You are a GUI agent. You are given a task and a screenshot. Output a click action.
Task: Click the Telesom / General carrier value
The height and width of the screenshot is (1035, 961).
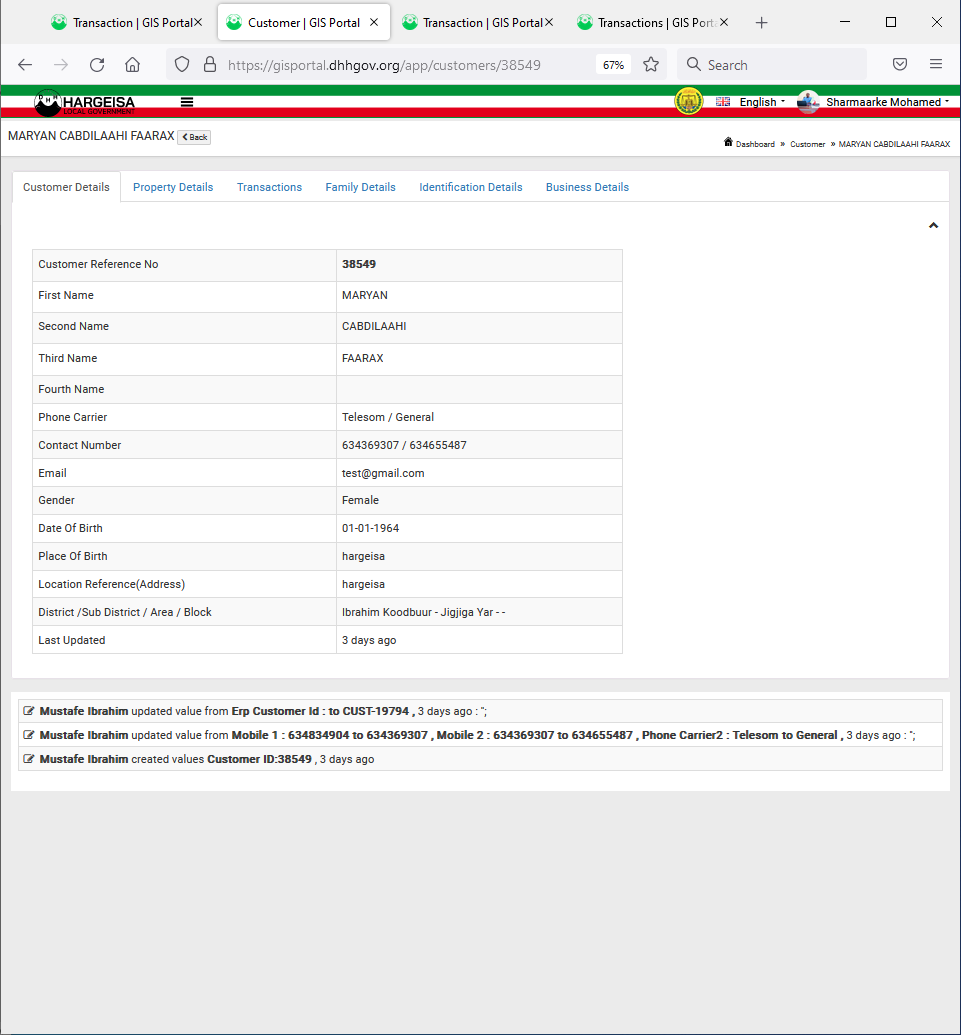pos(387,417)
